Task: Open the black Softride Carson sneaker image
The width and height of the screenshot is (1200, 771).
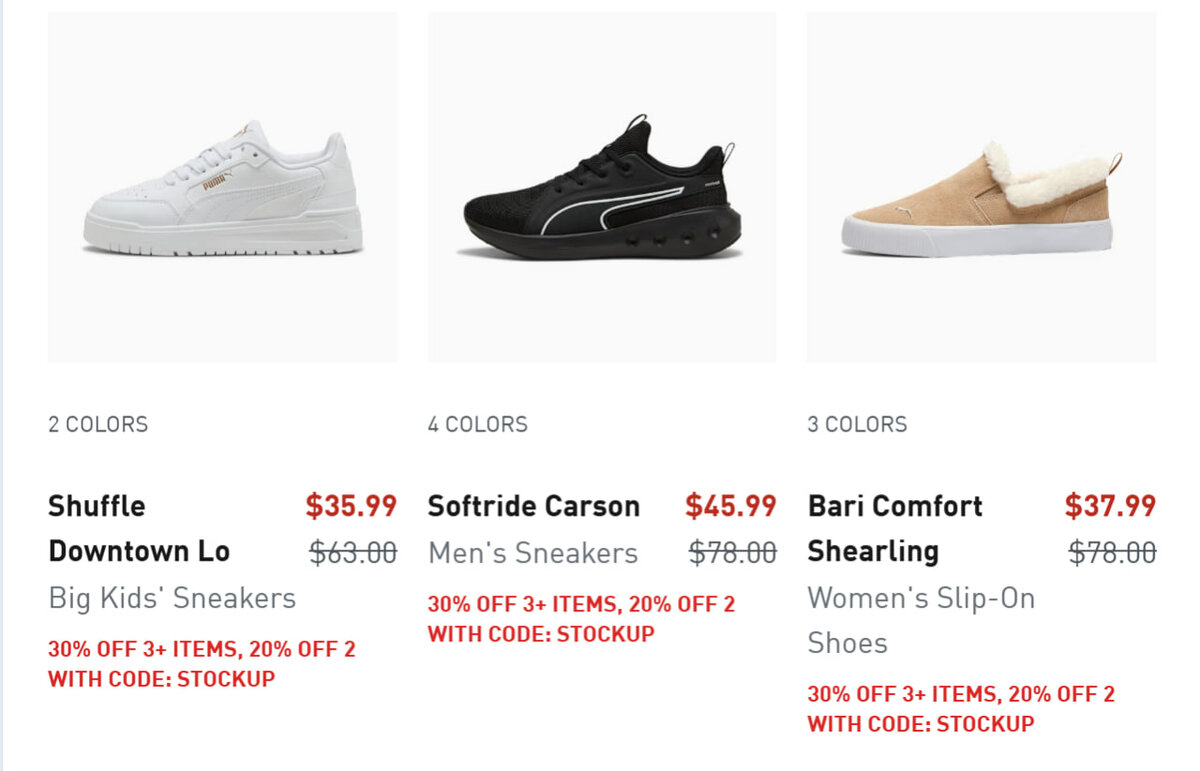Action: (x=601, y=188)
